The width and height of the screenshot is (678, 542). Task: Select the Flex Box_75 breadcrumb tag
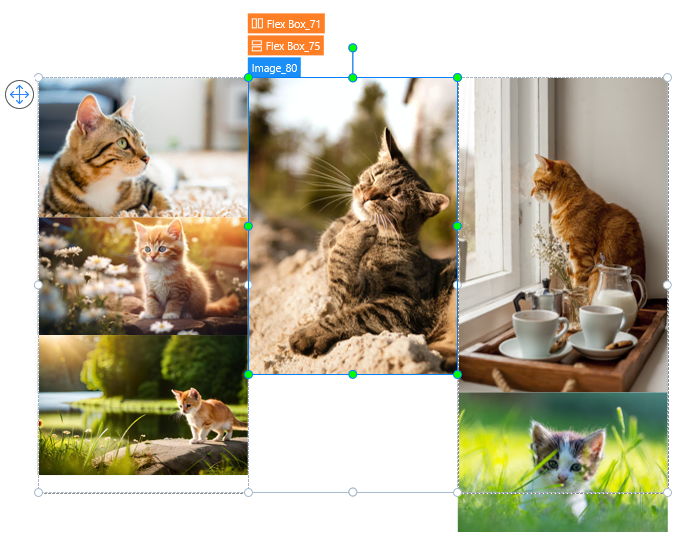286,46
